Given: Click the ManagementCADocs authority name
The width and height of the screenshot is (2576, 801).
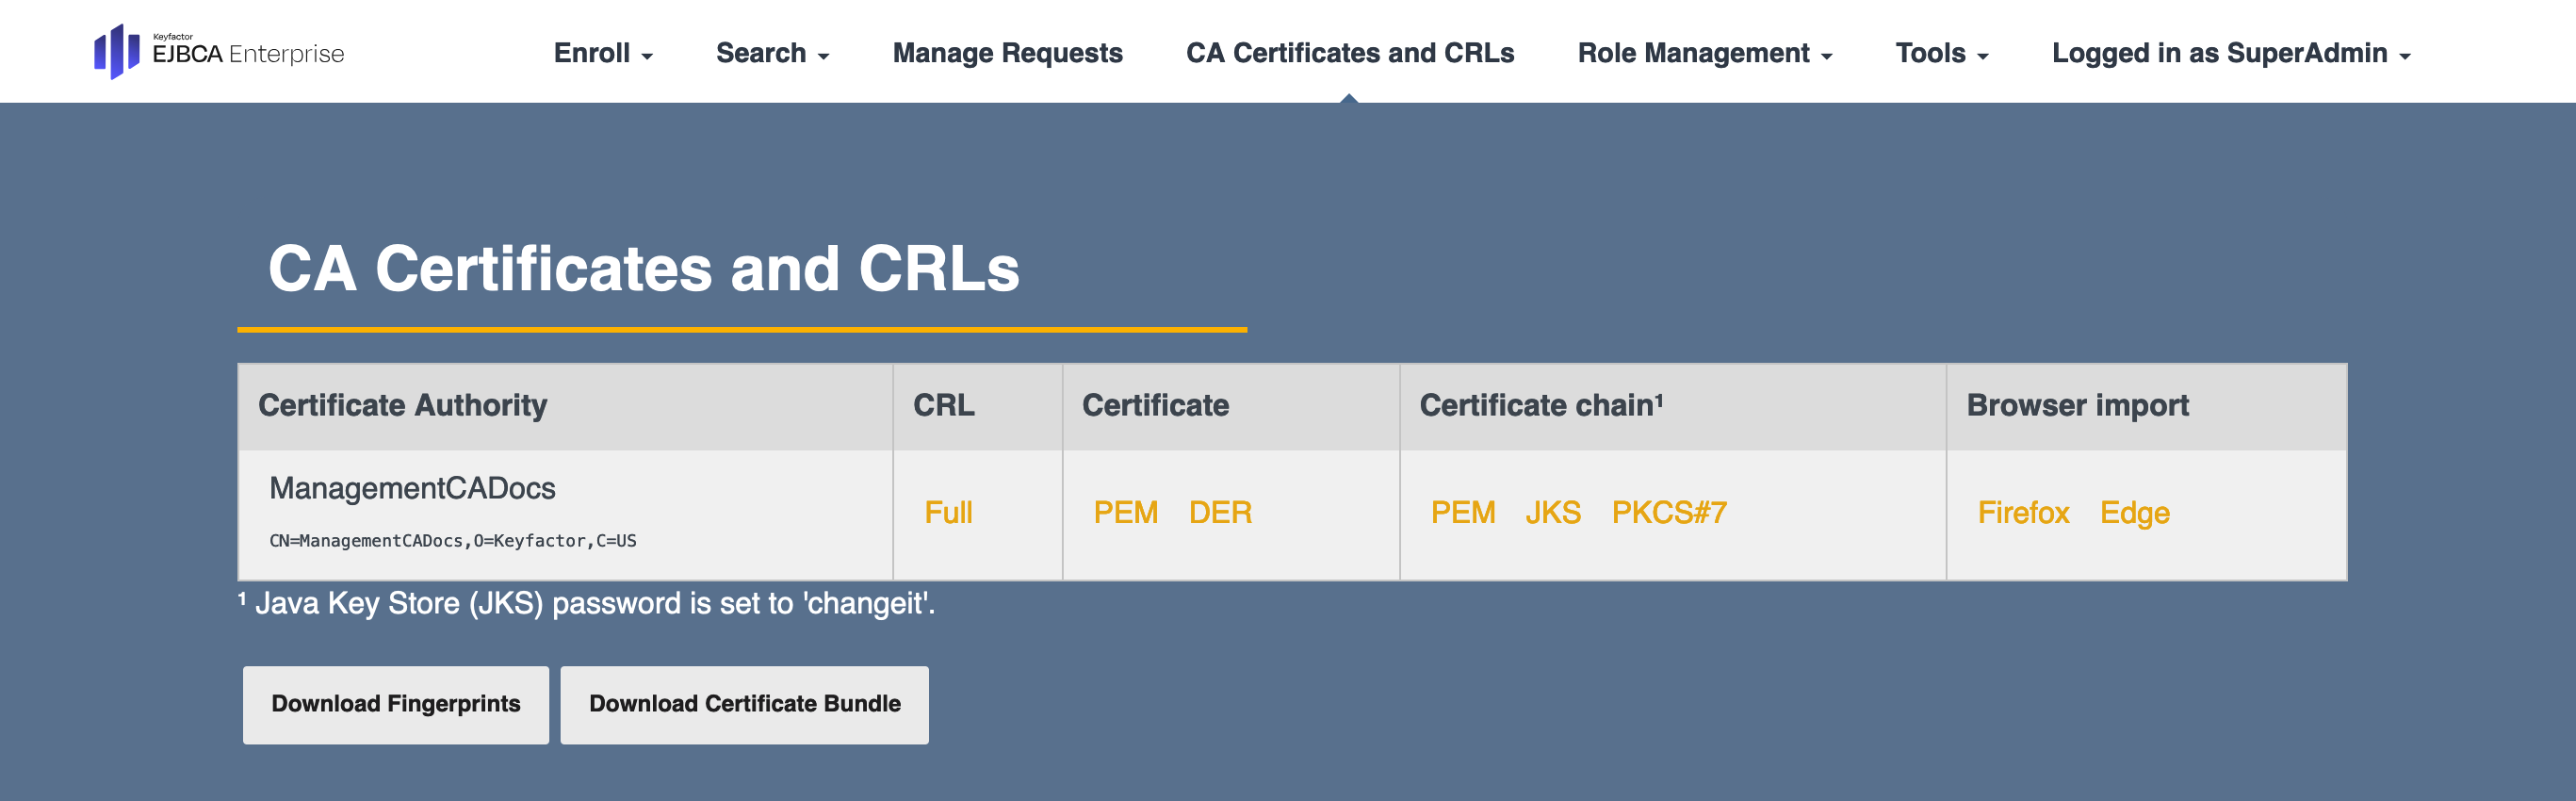Looking at the screenshot, I should coord(412,488).
